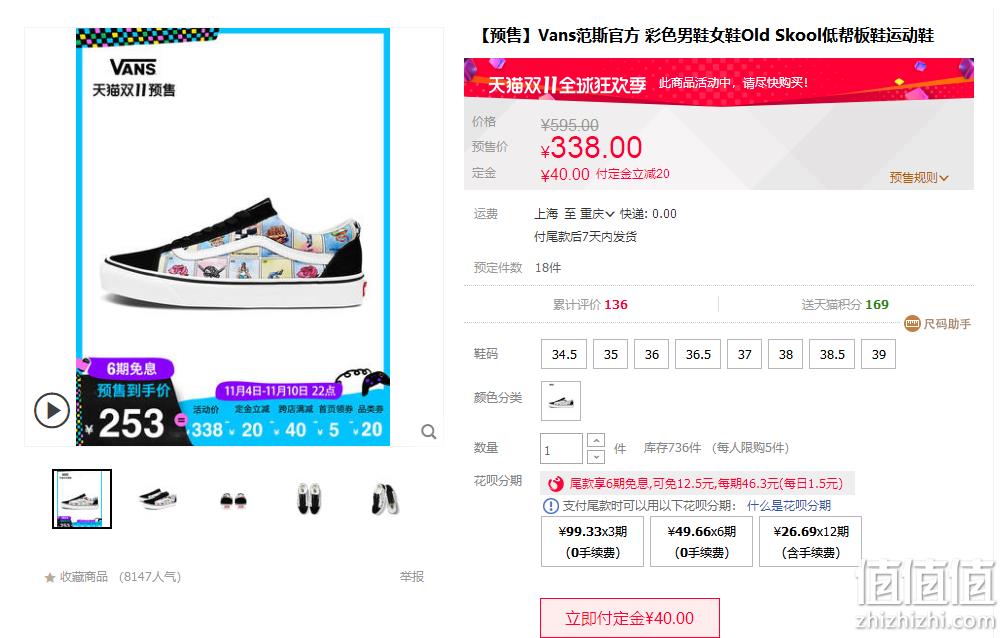The height and width of the screenshot is (638, 1005).
Task: Click the star icon next to 收藏商品
Action: [50, 578]
